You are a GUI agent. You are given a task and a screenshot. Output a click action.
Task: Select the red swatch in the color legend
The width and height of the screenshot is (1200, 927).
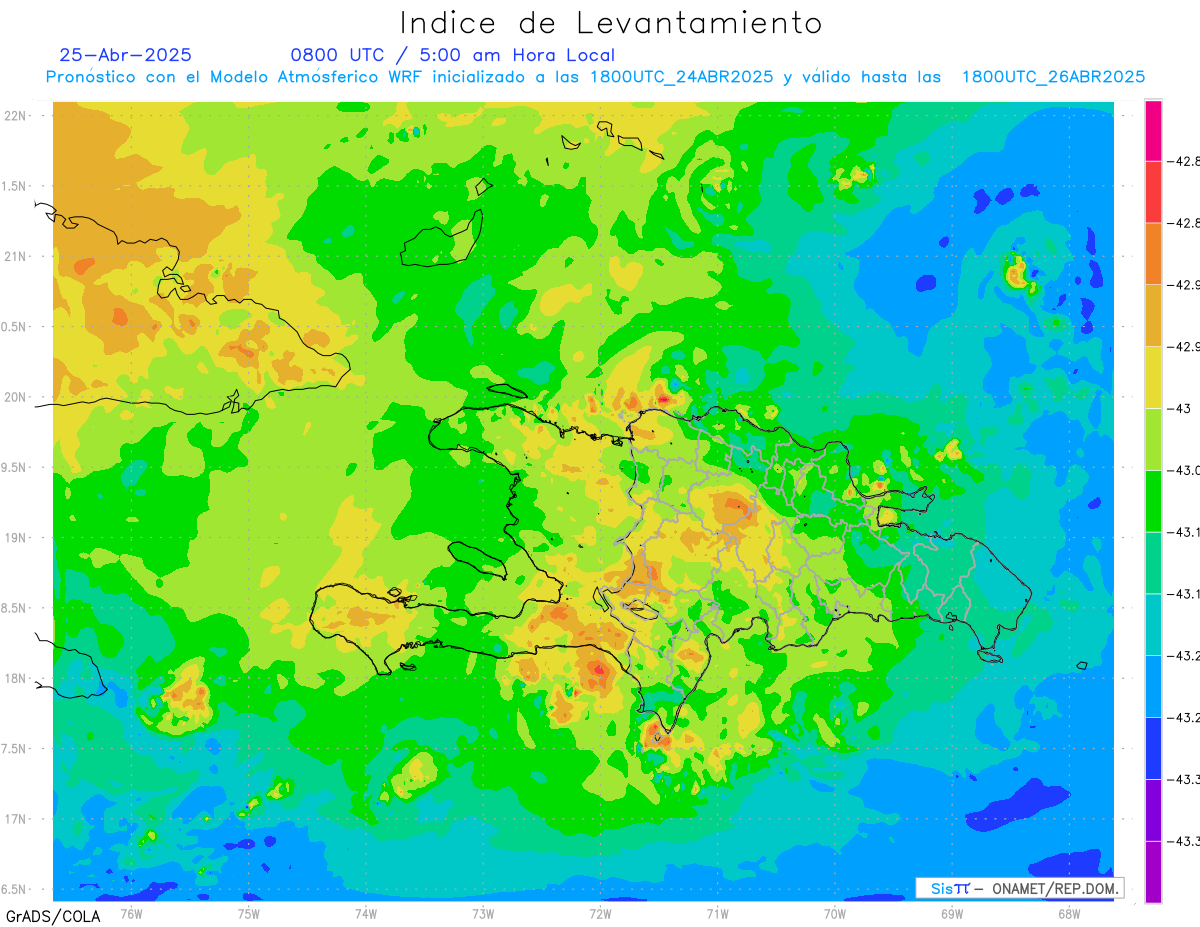pos(1153,192)
